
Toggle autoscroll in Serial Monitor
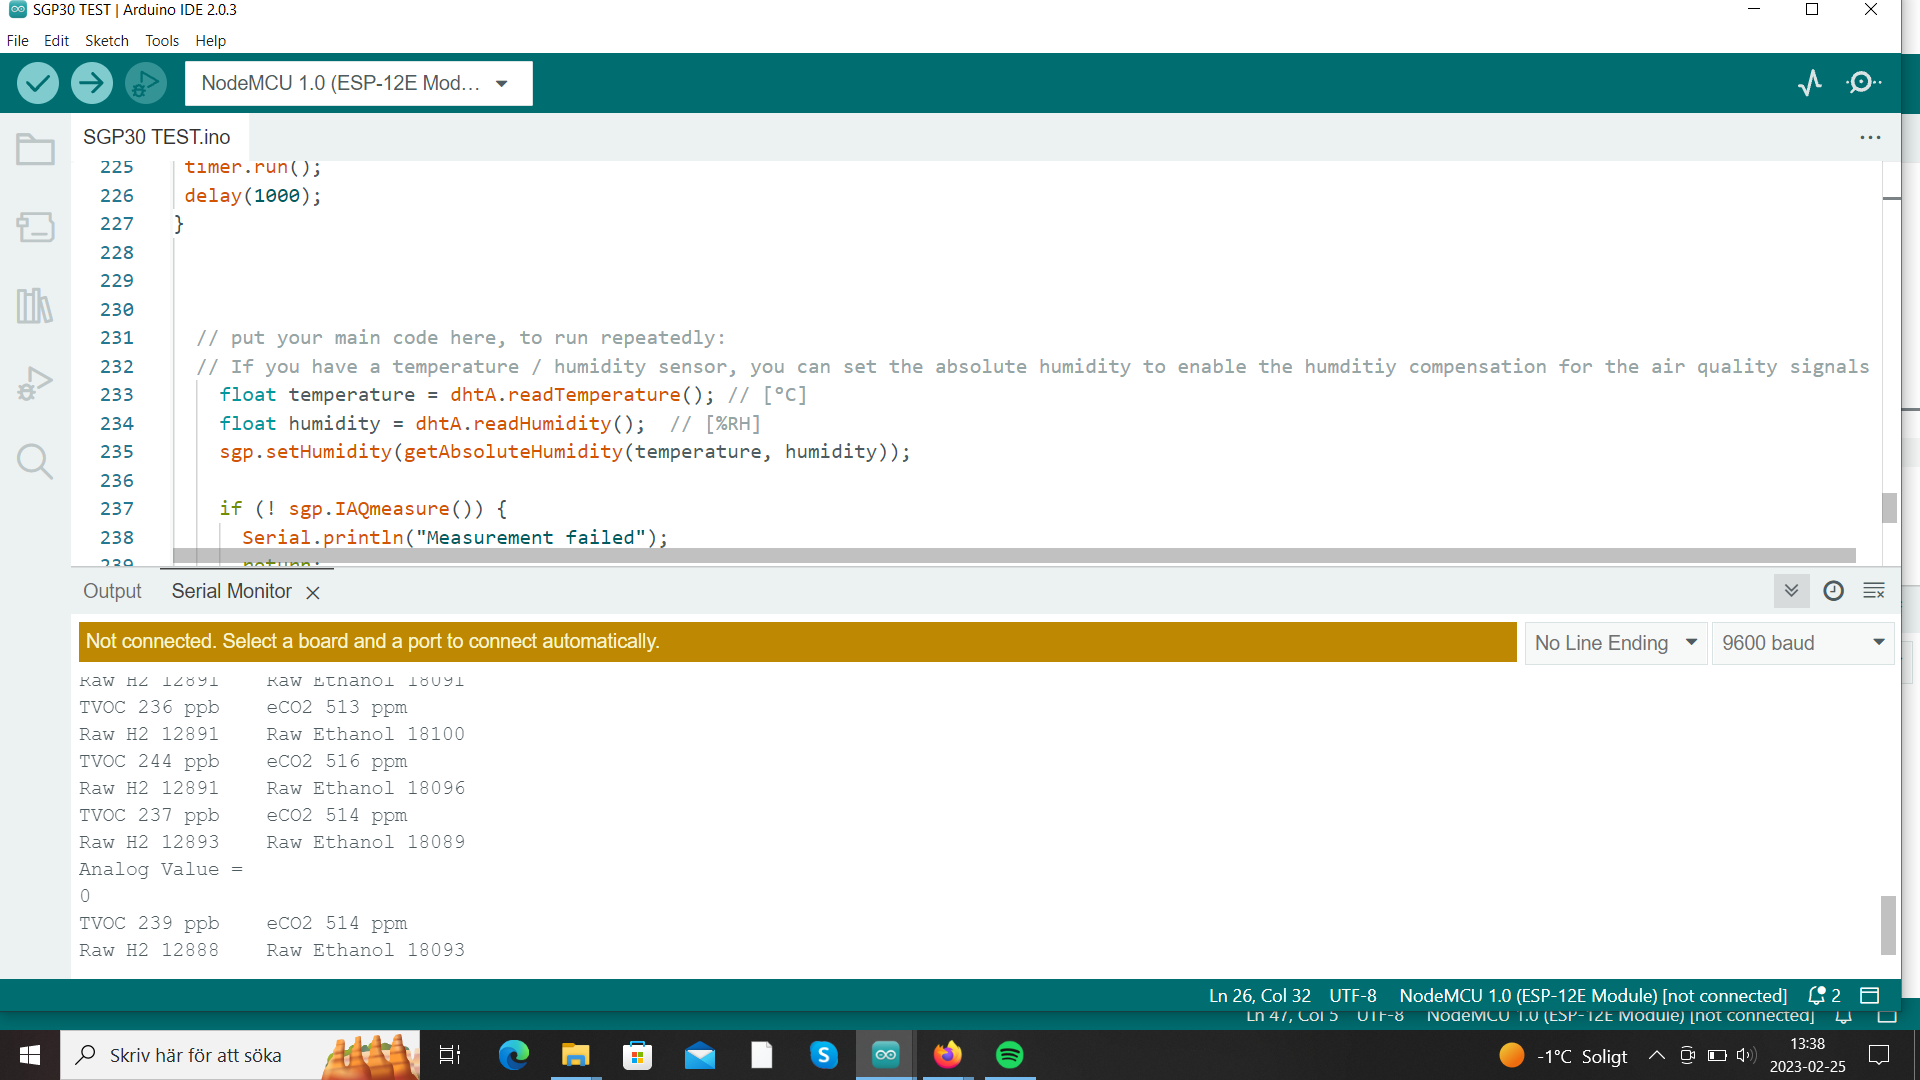point(1791,591)
